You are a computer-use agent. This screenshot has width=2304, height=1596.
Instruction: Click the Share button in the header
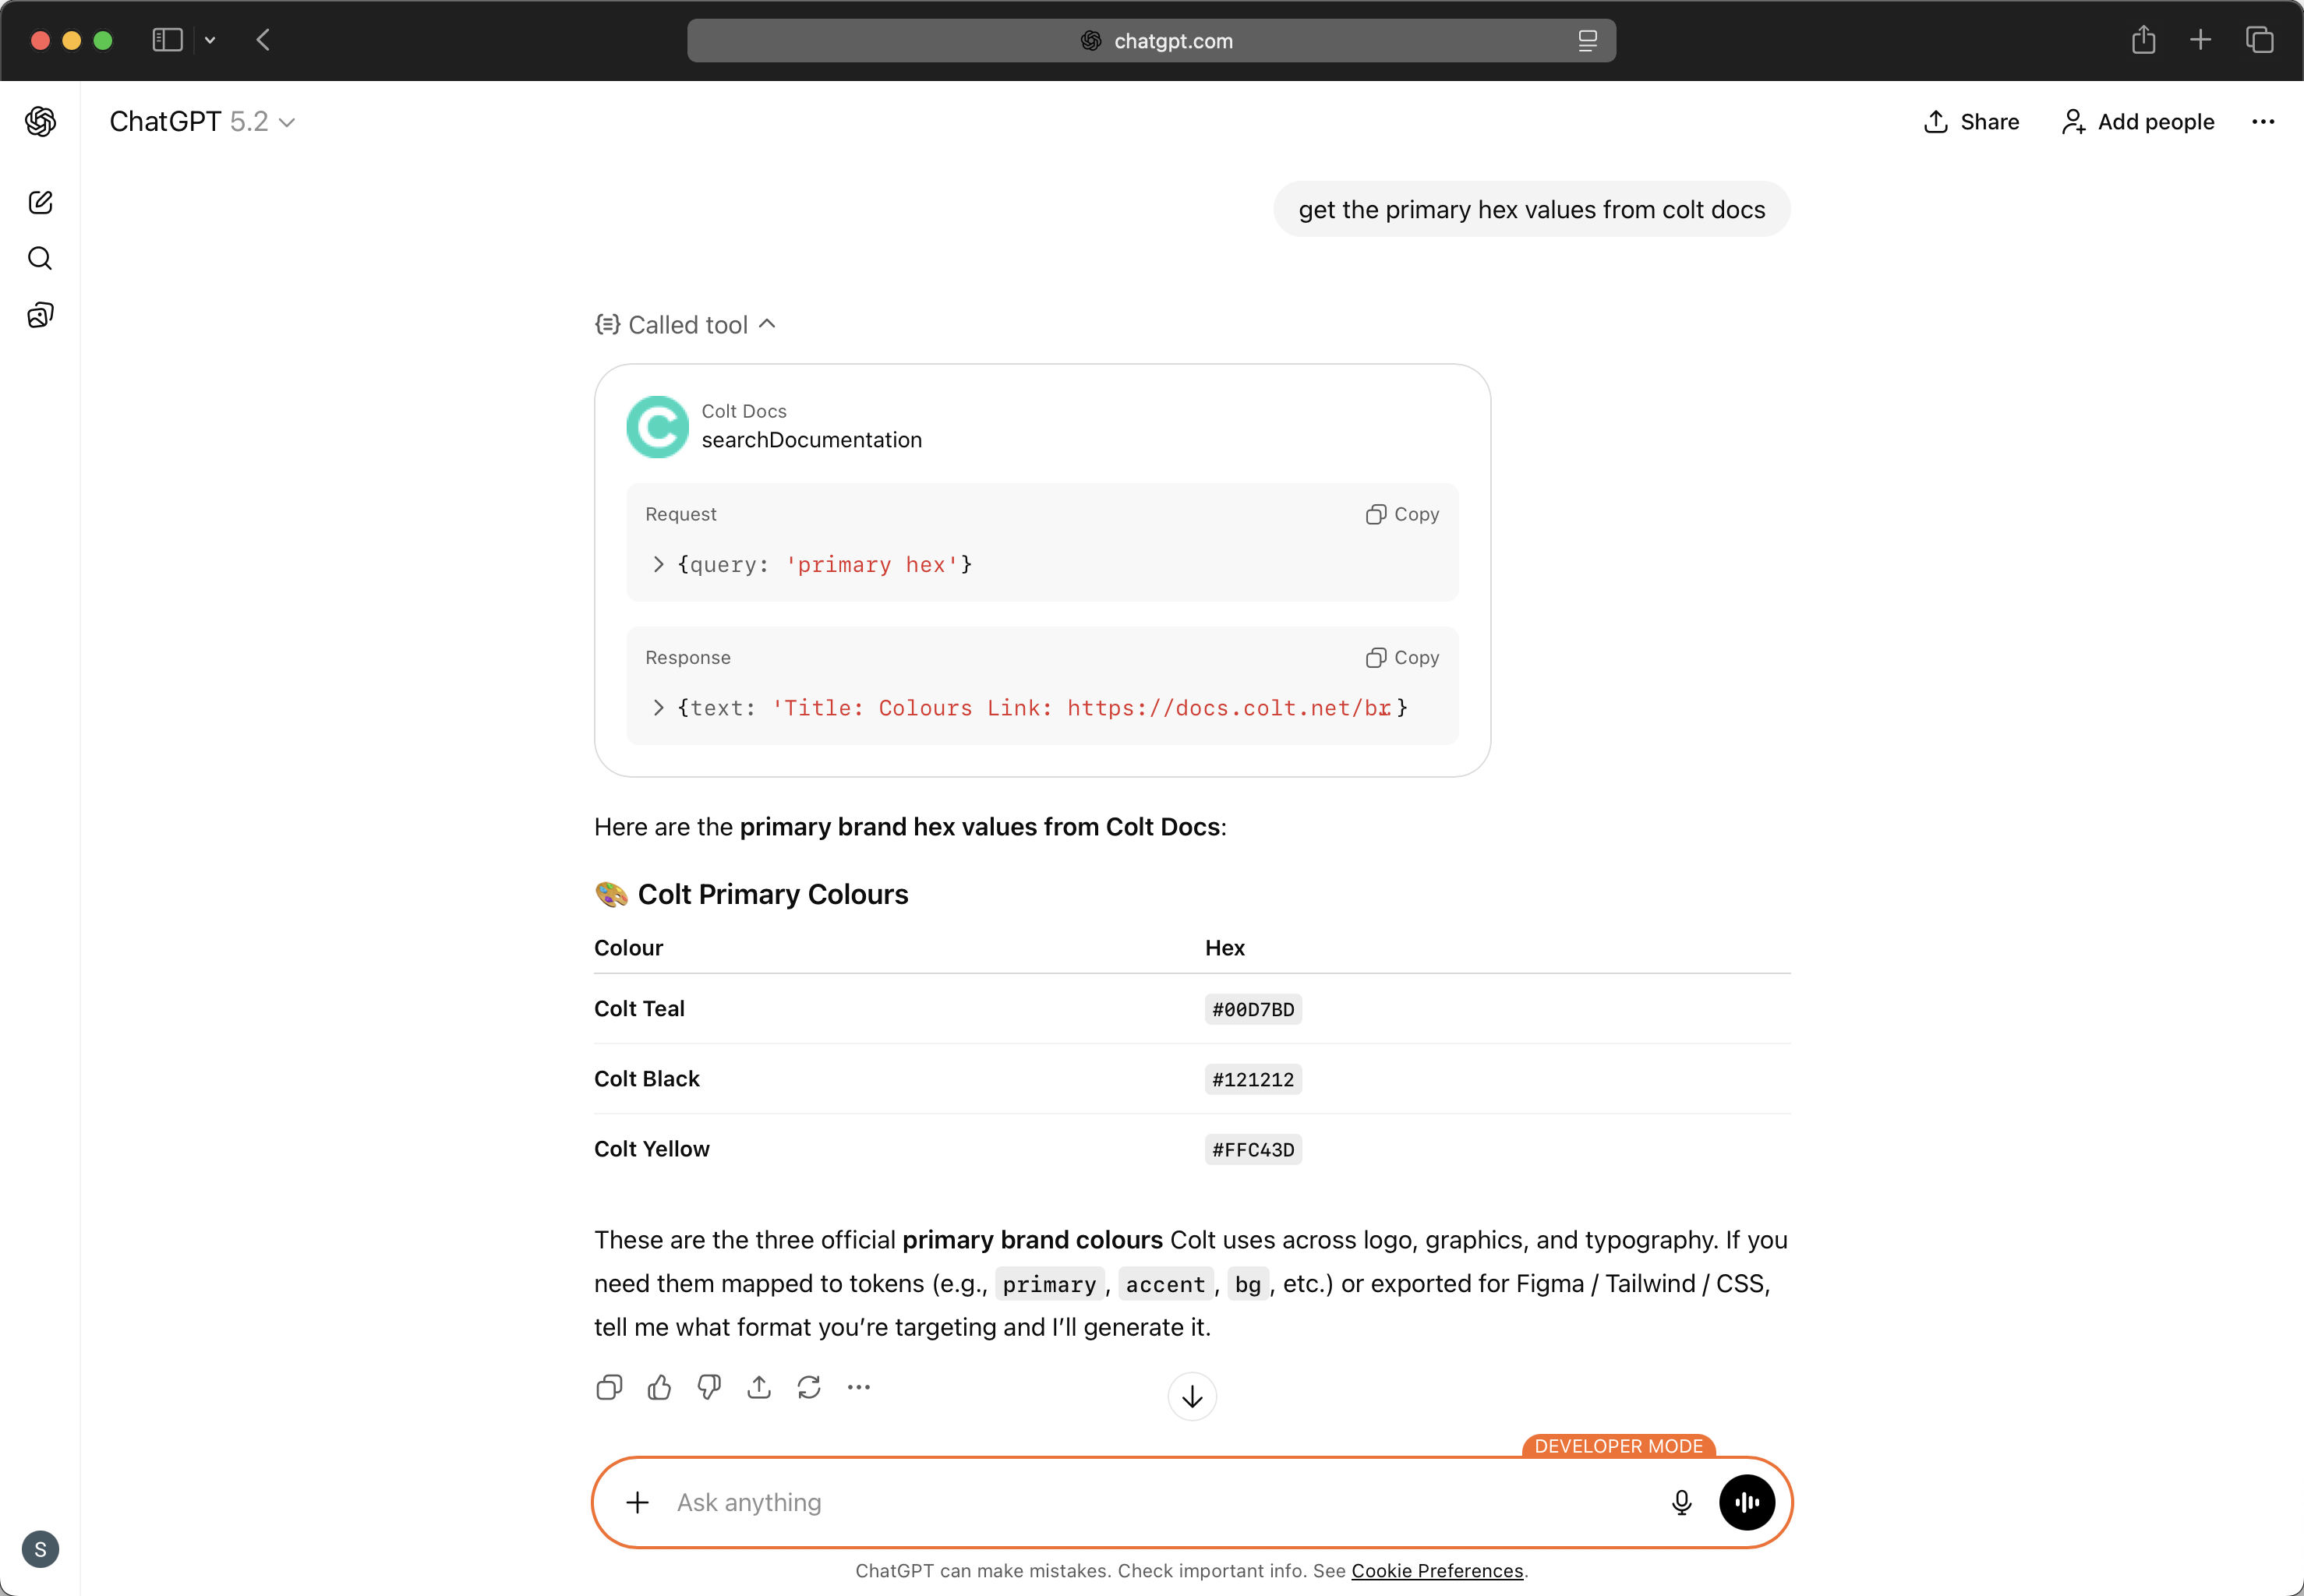(1971, 122)
